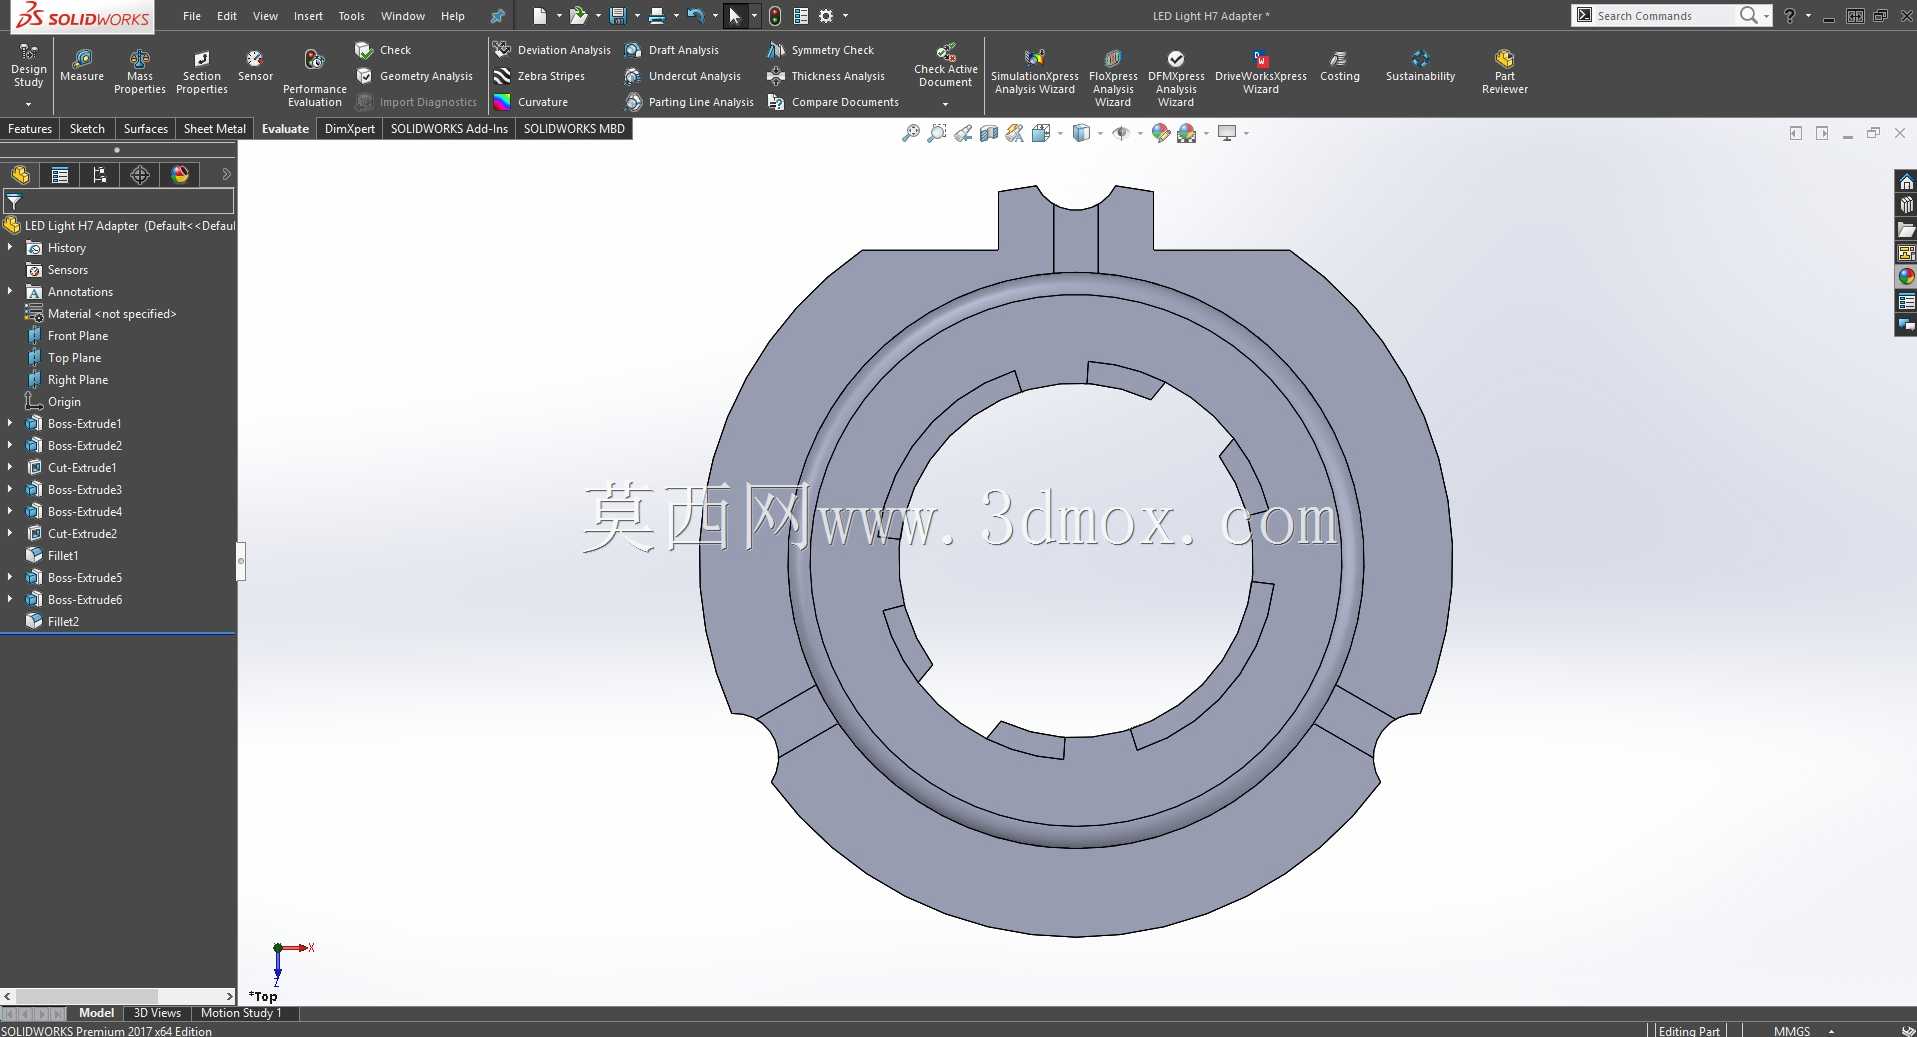
Task: Expand the Boss-Extrude1 feature
Action: click(x=10, y=423)
